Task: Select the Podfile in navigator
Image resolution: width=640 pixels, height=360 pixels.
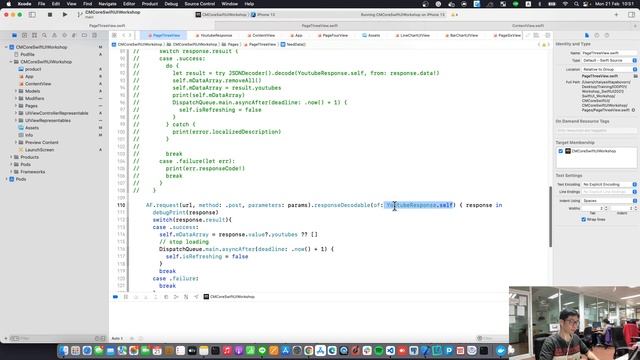Action: pyautogui.click(x=27, y=54)
